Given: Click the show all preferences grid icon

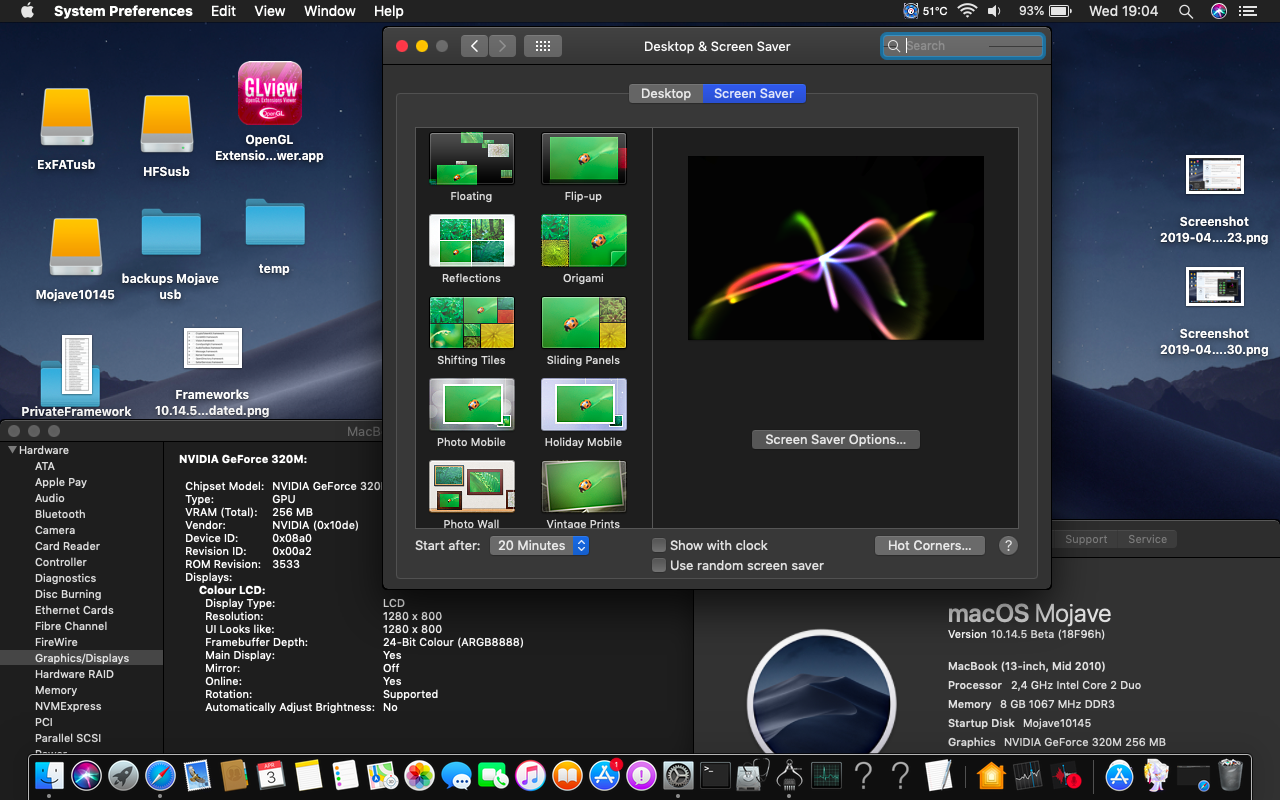Looking at the screenshot, I should point(542,46).
